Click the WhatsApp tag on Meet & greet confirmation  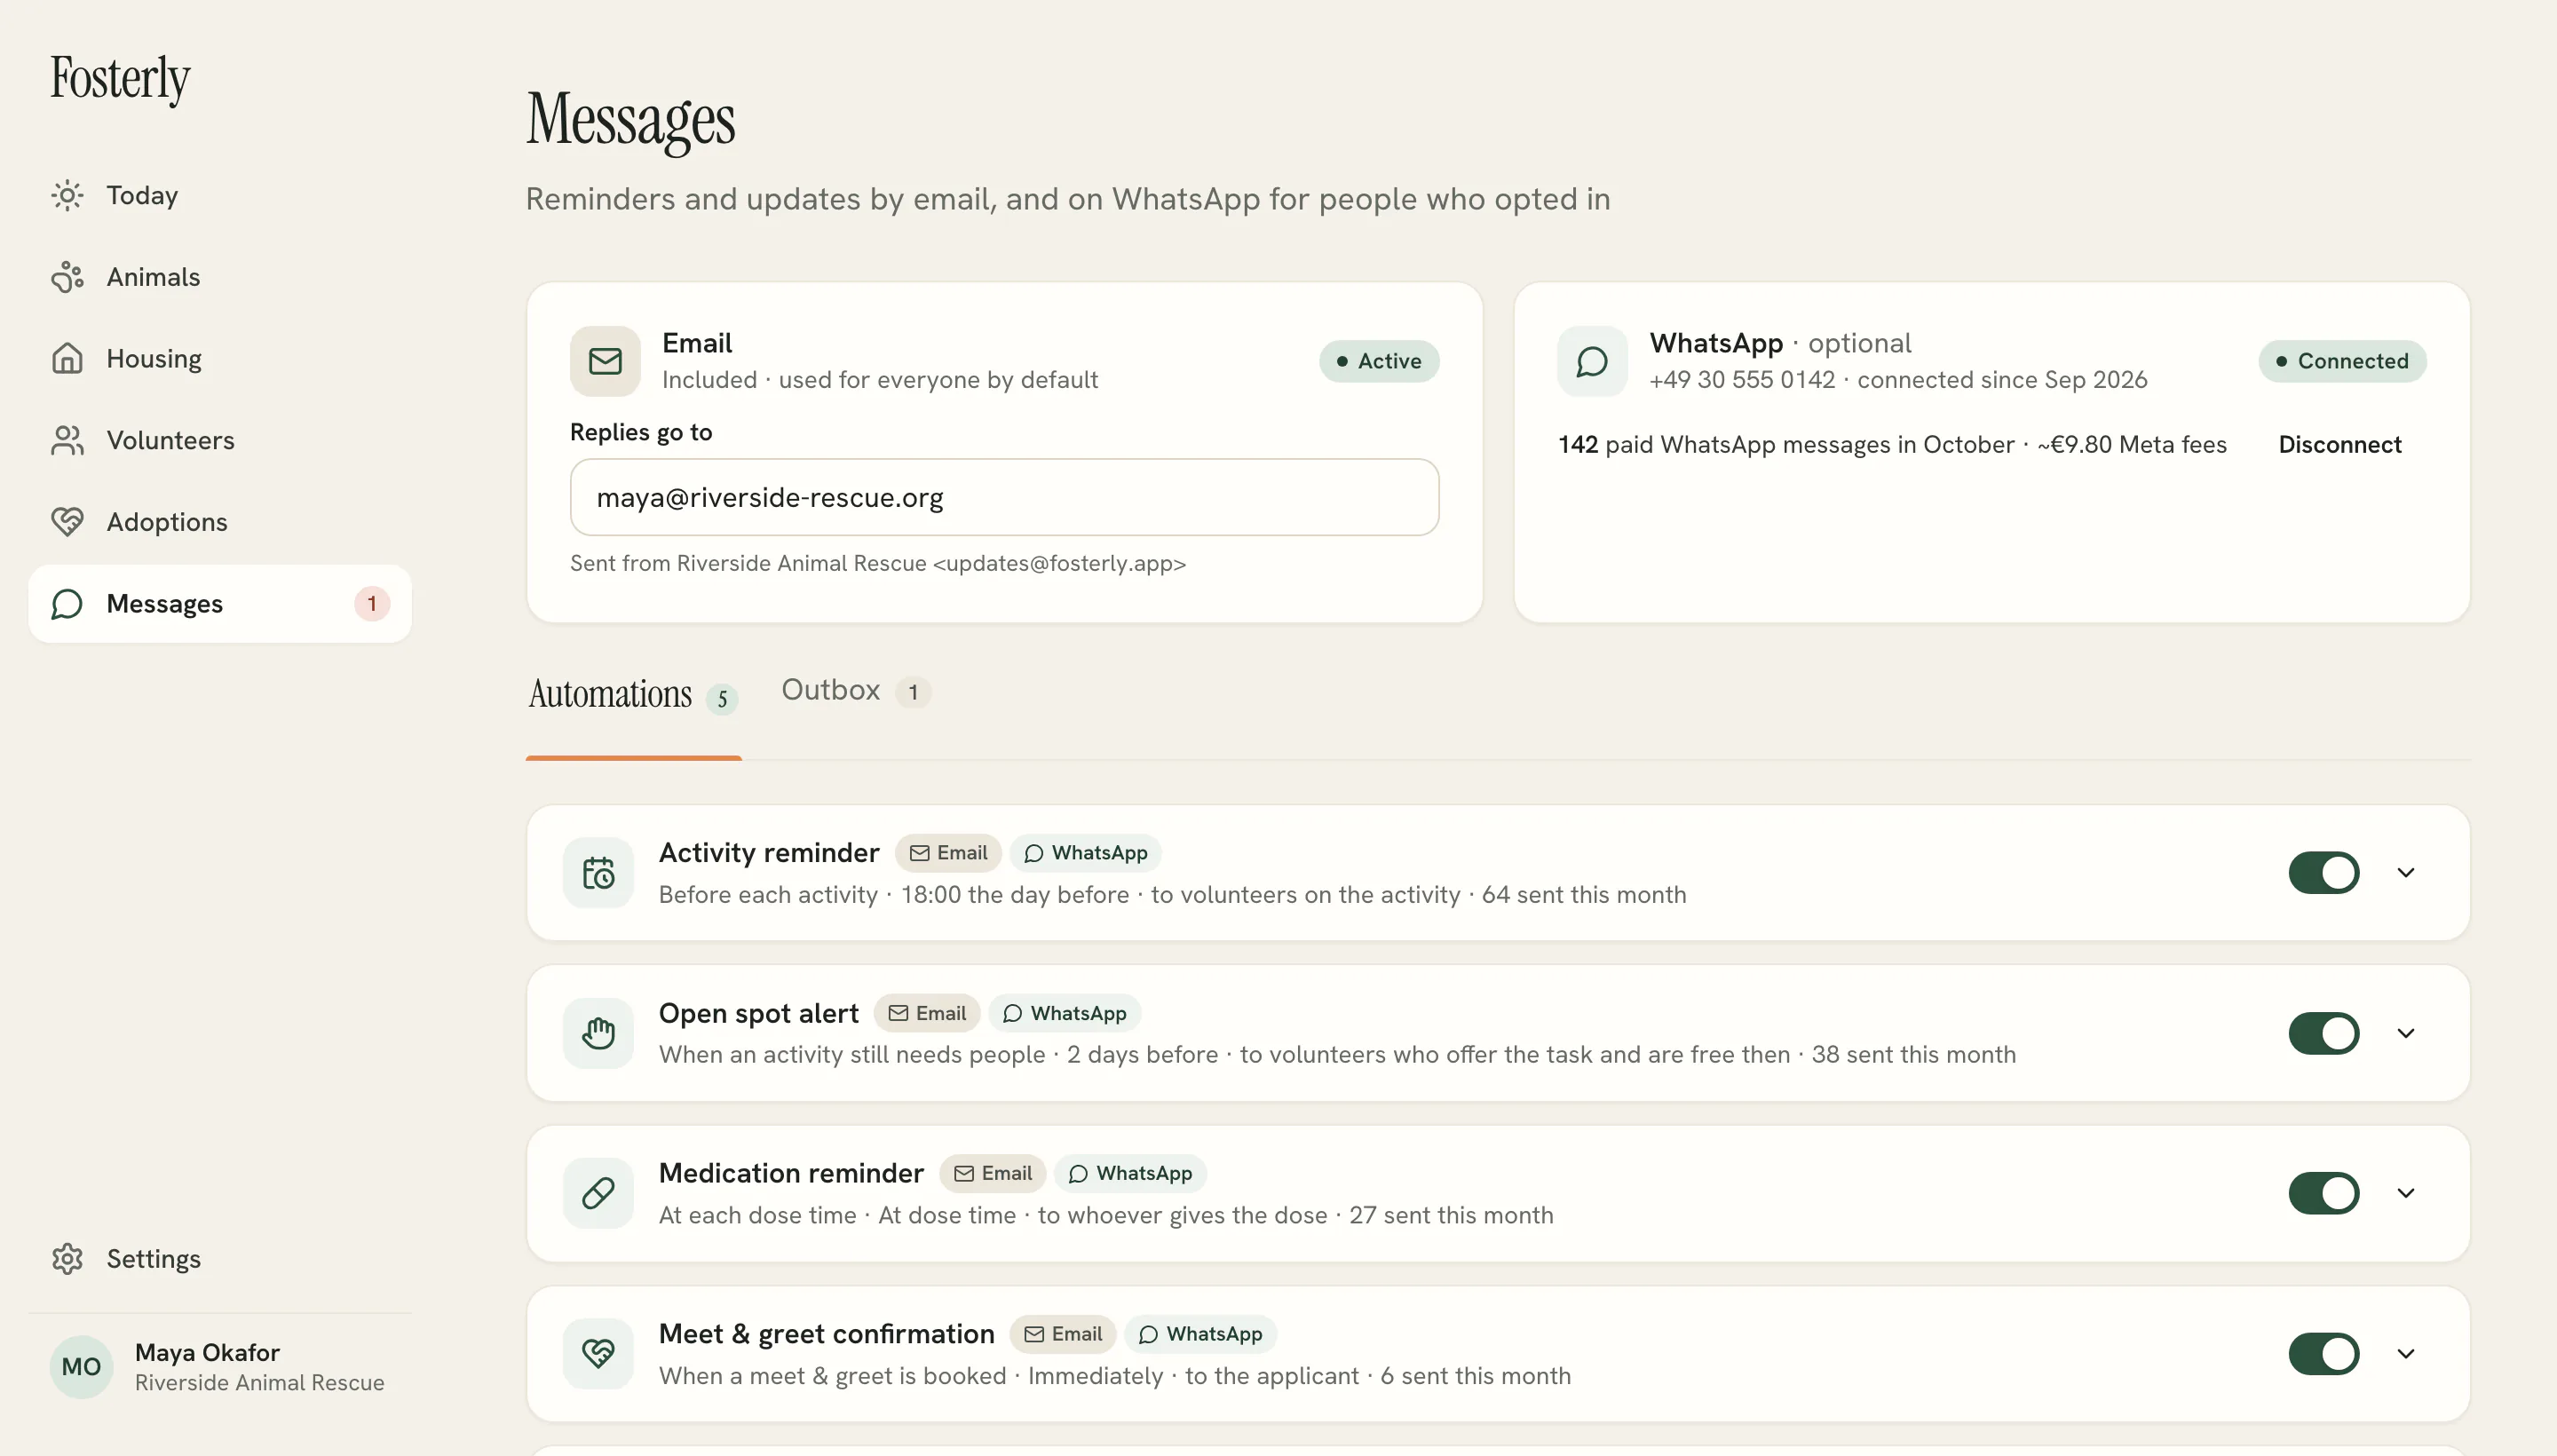[1200, 1334]
